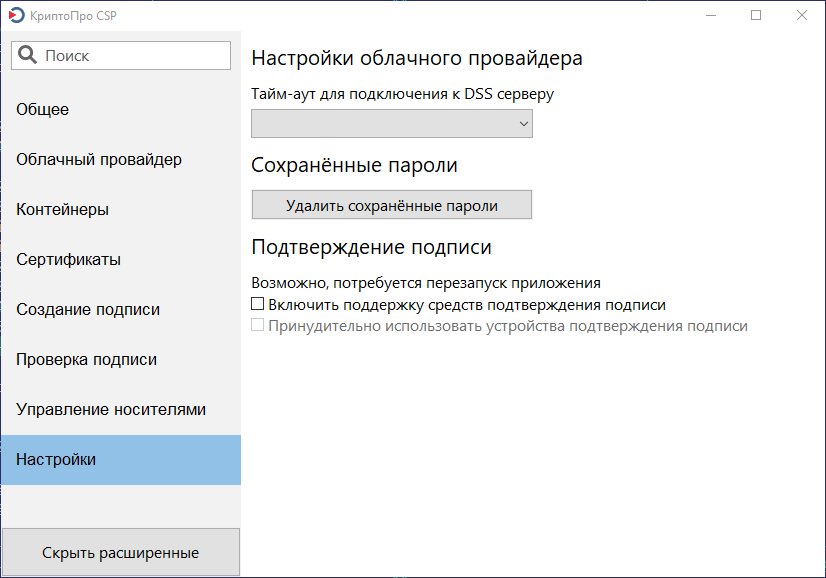Open Проверка подписи section
Image resolution: width=826 pixels, height=578 pixels.
[121, 359]
